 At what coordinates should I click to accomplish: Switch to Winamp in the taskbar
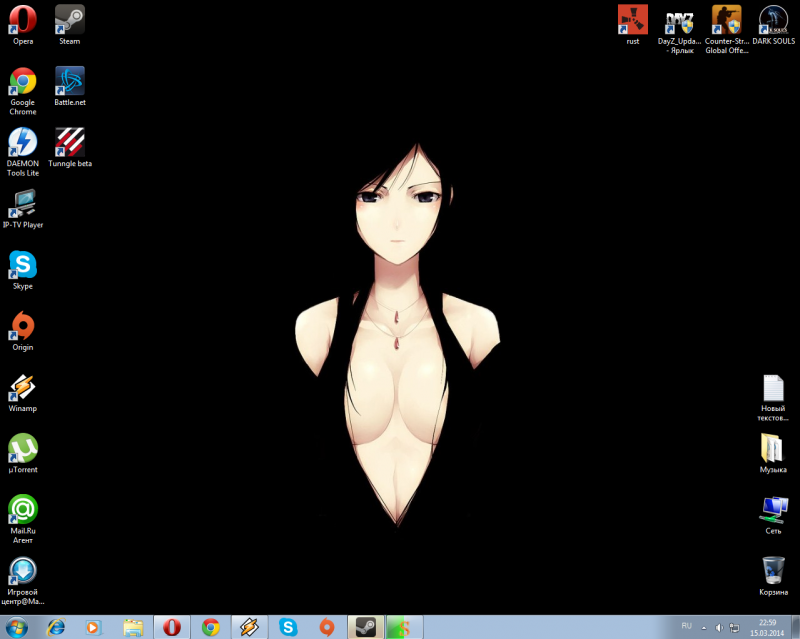tap(249, 627)
